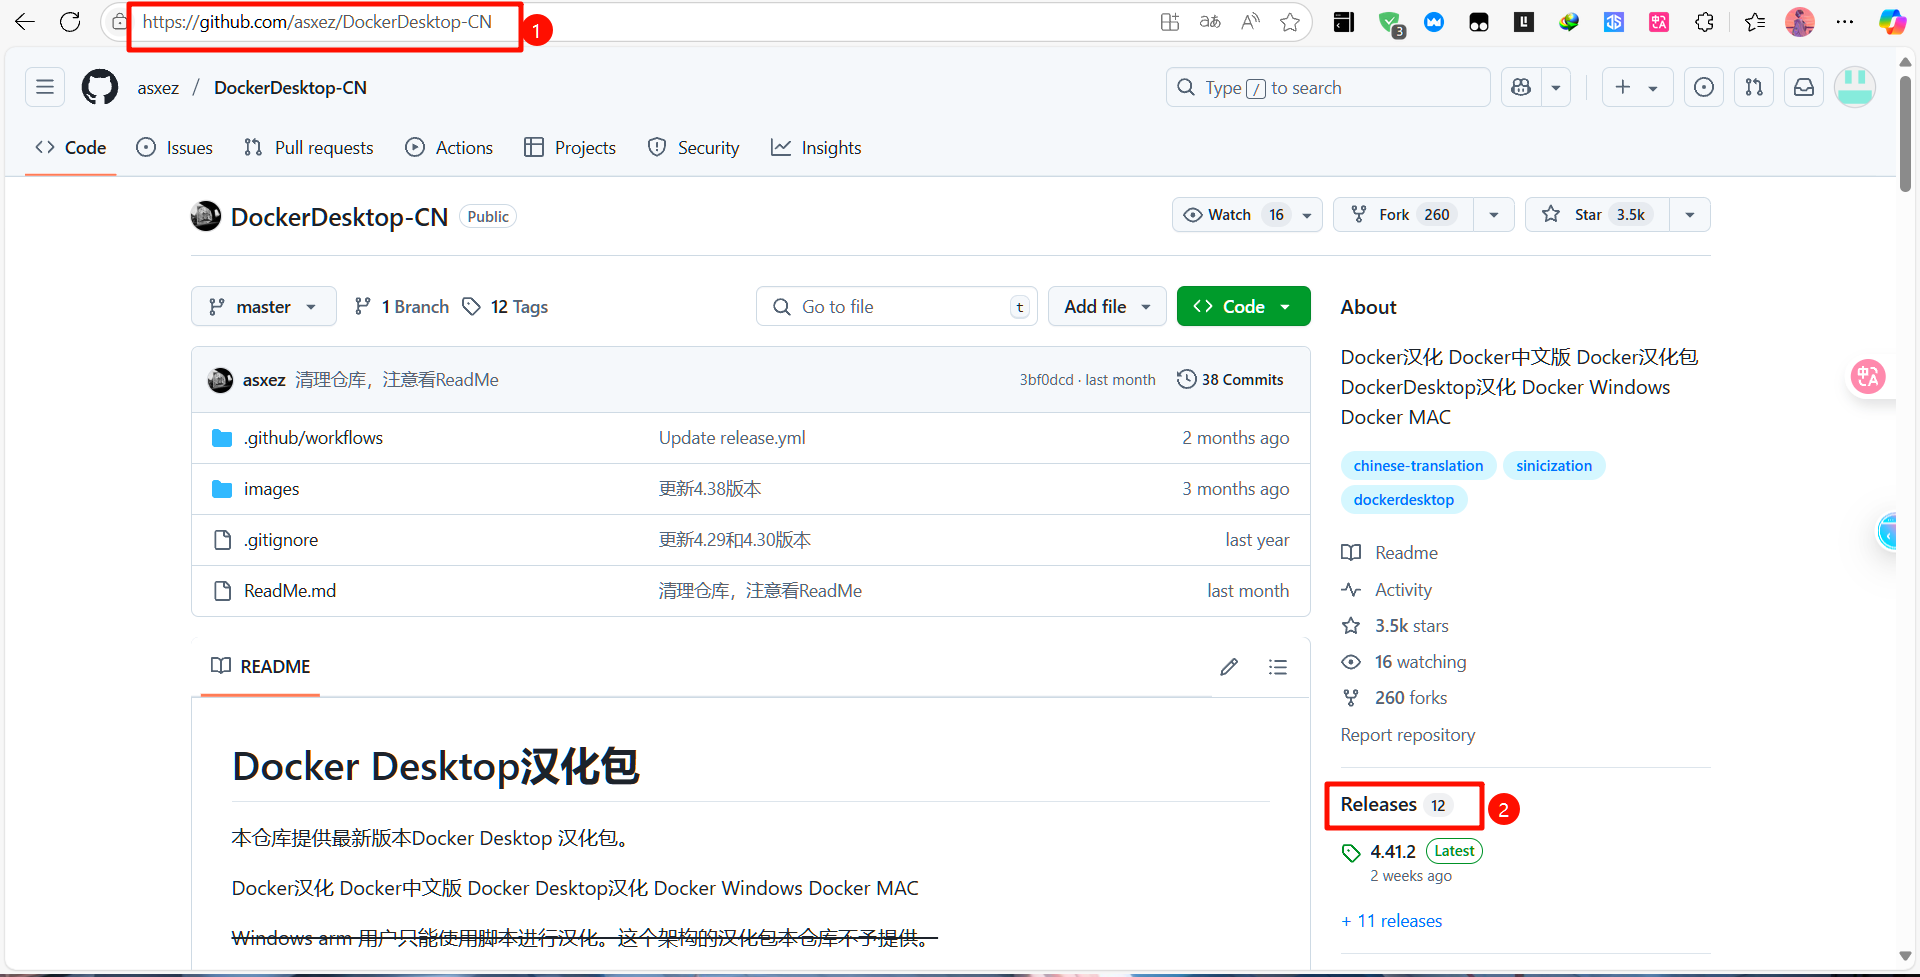Bookmark page with browser favorites star
The height and width of the screenshot is (977, 1920).
[x=1290, y=22]
